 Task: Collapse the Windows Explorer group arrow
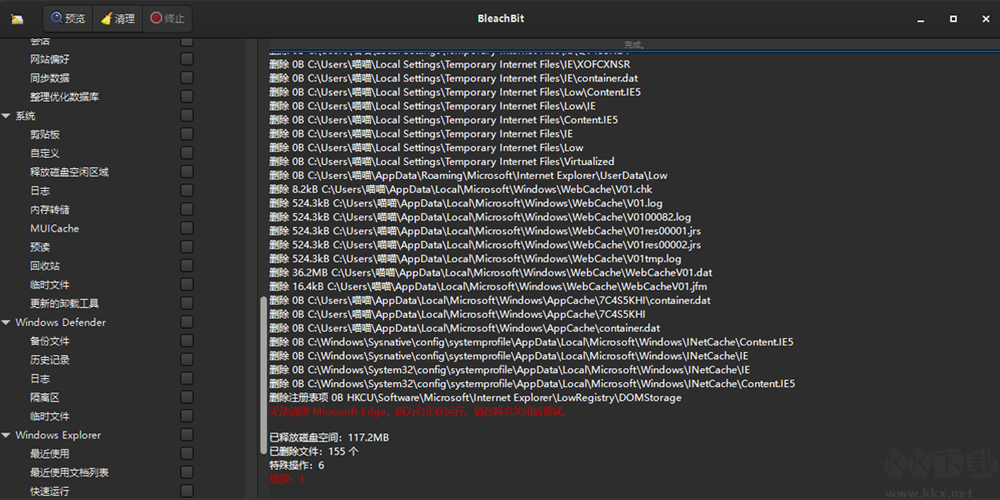6,436
